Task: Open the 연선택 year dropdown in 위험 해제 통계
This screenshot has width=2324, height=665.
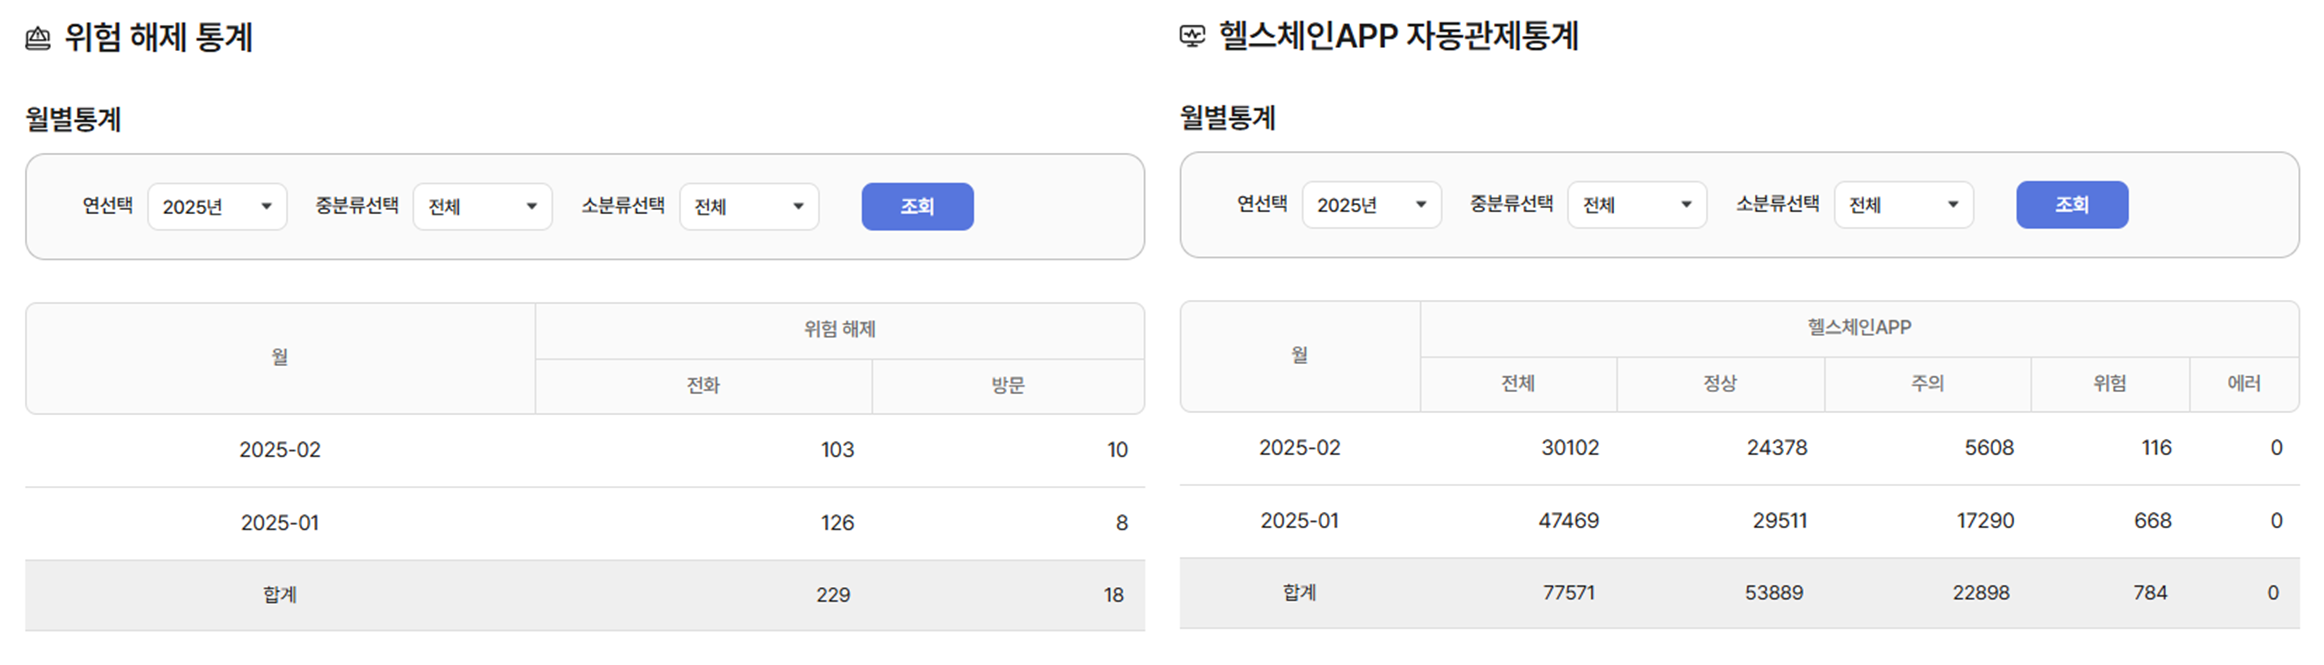Action: click(x=217, y=207)
